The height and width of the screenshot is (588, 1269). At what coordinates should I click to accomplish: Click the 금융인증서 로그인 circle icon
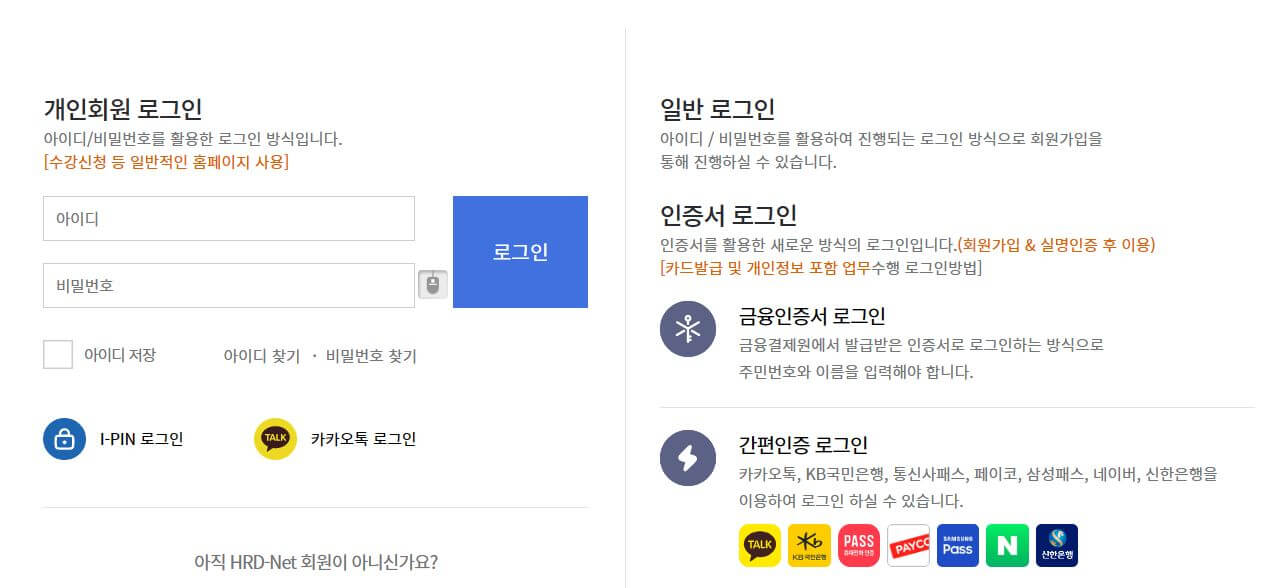[687, 328]
